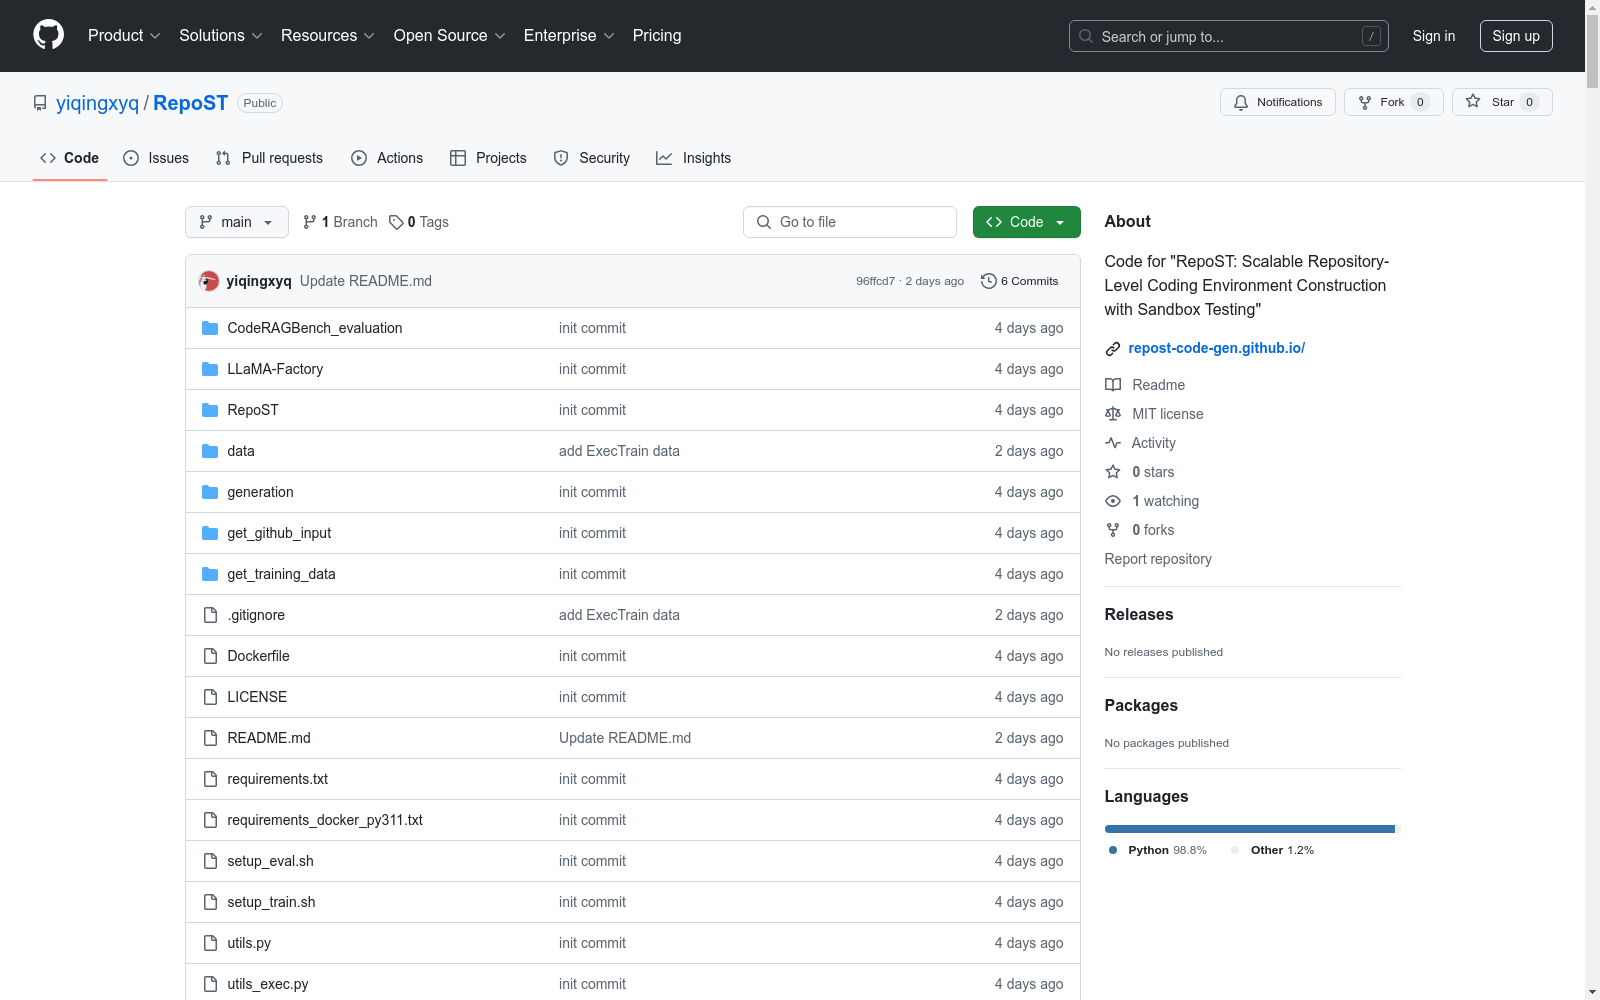
Task: Expand the Product menu
Action: pos(124,36)
